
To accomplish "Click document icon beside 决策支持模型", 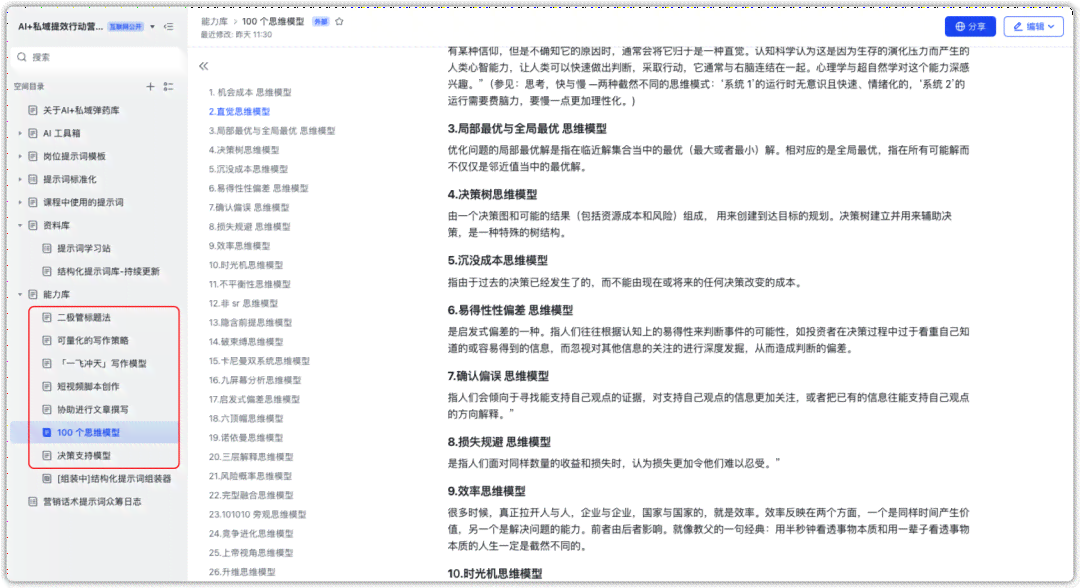I will coord(47,456).
